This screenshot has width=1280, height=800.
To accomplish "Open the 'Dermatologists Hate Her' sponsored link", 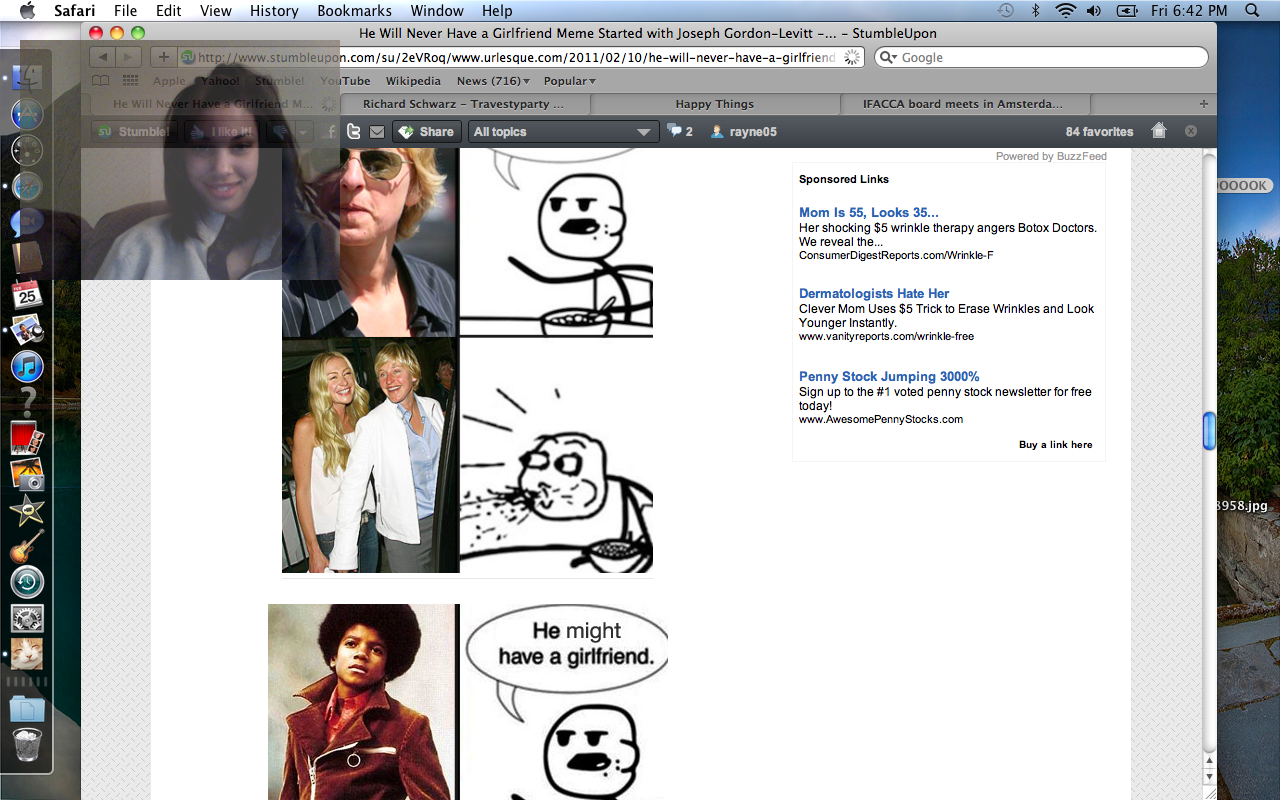I will coord(873,293).
